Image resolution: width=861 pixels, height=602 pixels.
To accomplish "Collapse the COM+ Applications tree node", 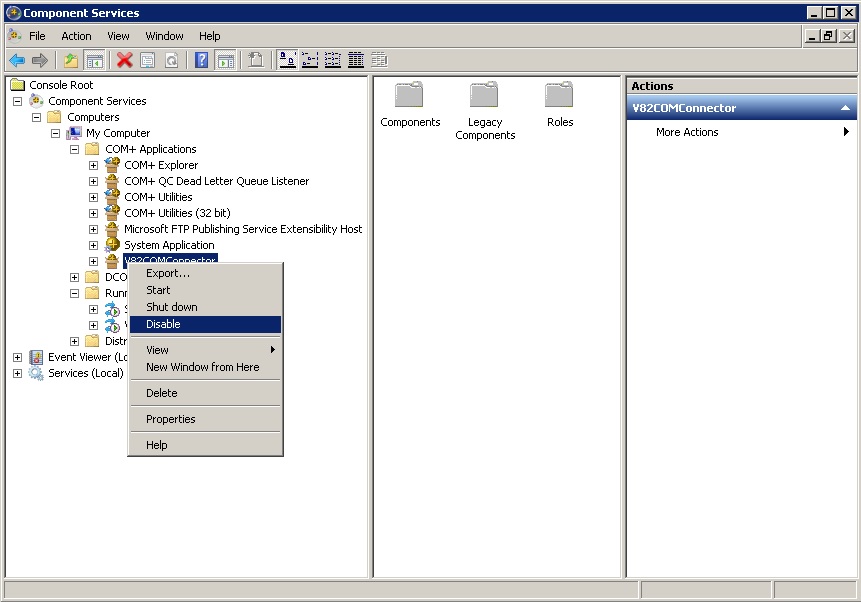I will [x=75, y=149].
